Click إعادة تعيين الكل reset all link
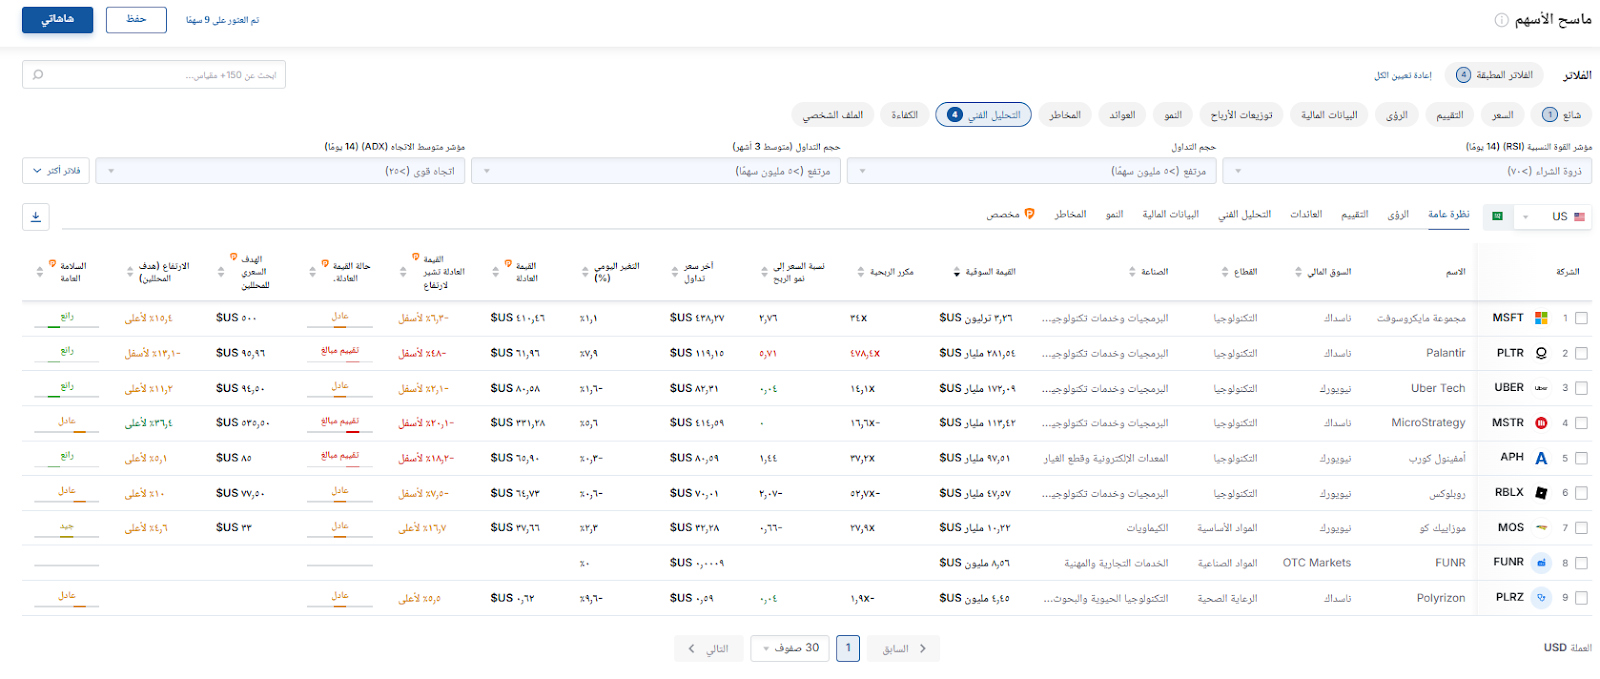 [x=1403, y=75]
